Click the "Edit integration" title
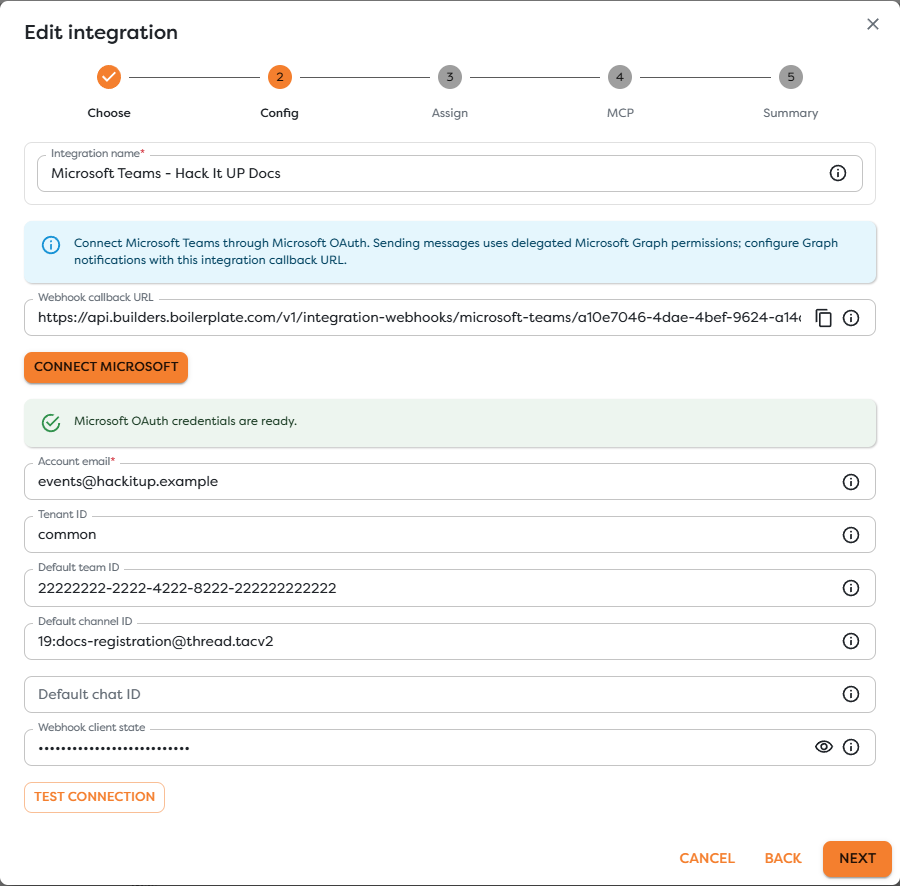 click(101, 33)
